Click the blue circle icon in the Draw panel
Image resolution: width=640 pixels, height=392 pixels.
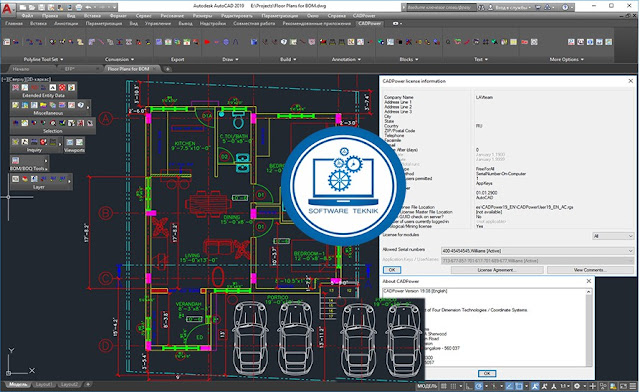point(226,42)
